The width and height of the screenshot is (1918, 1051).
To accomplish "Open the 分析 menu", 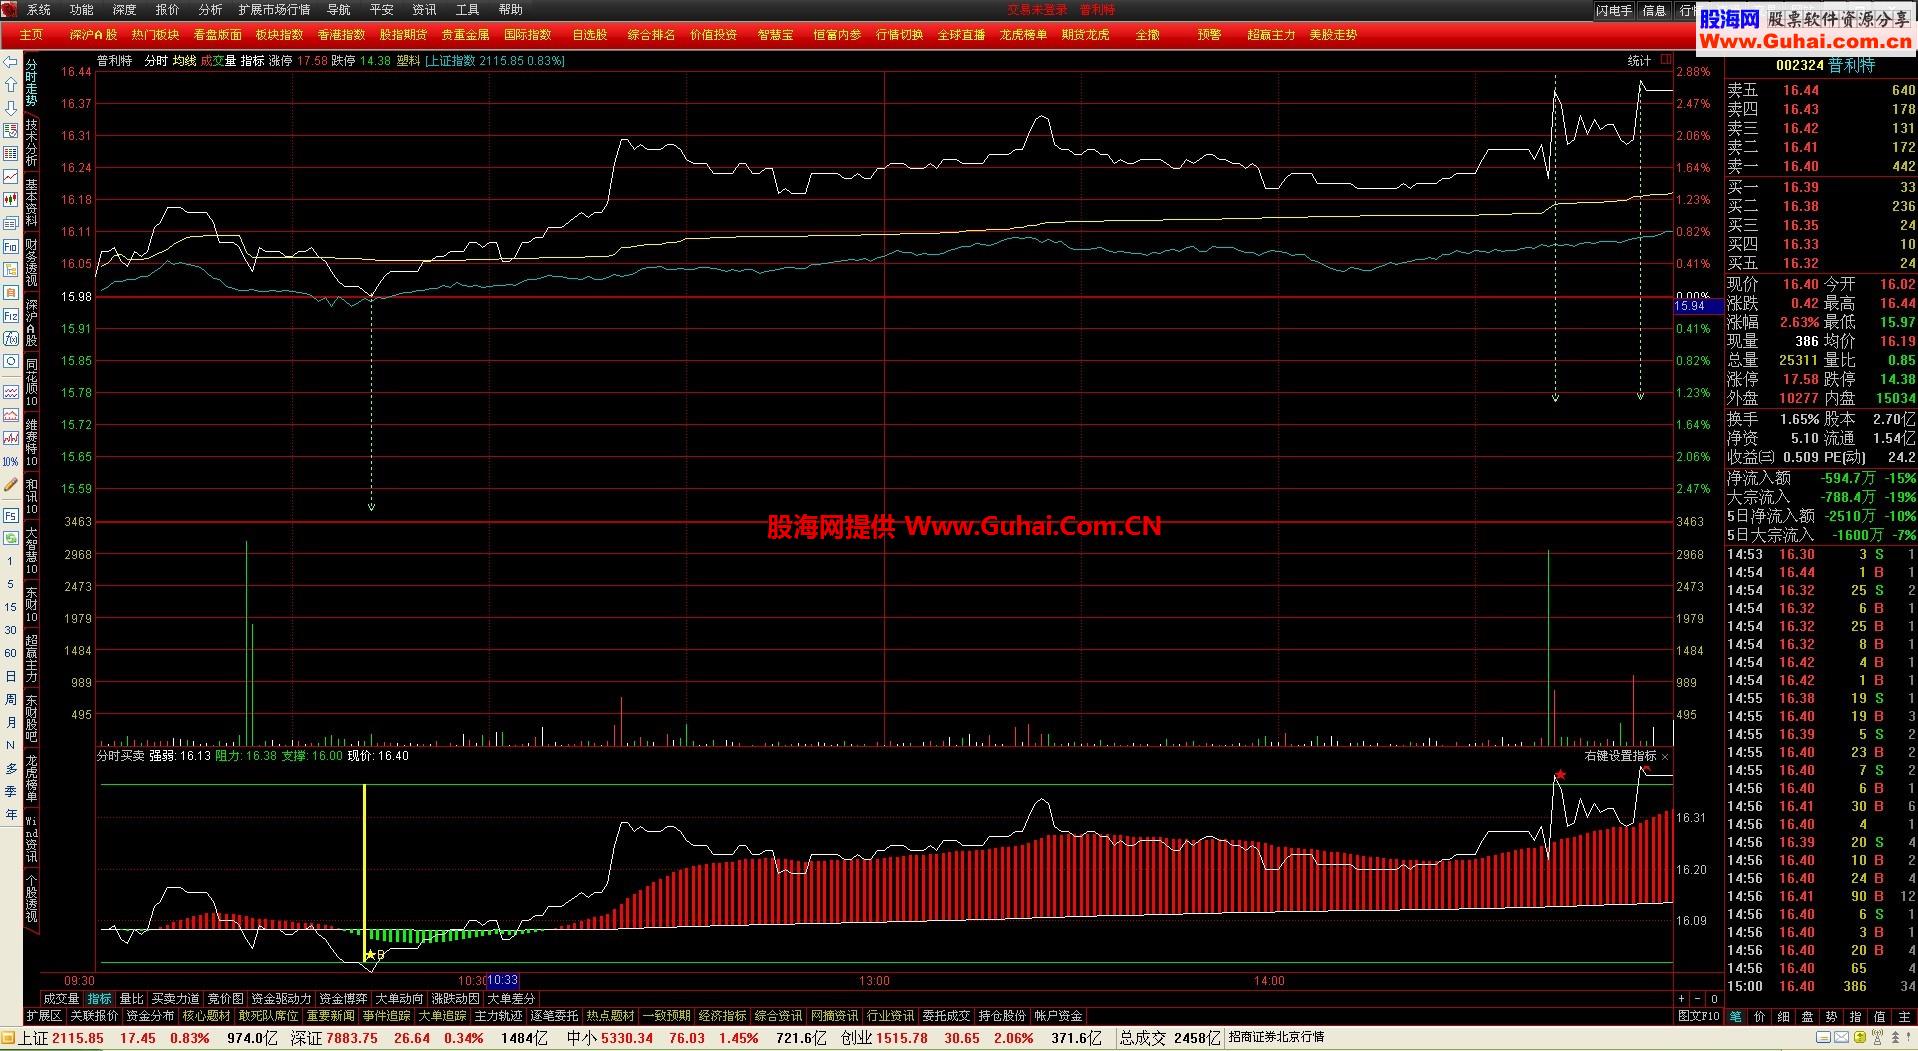I will click(x=210, y=9).
